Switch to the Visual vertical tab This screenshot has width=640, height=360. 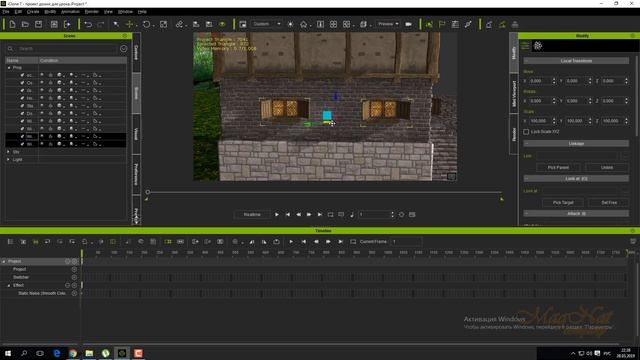pyautogui.click(x=136, y=134)
